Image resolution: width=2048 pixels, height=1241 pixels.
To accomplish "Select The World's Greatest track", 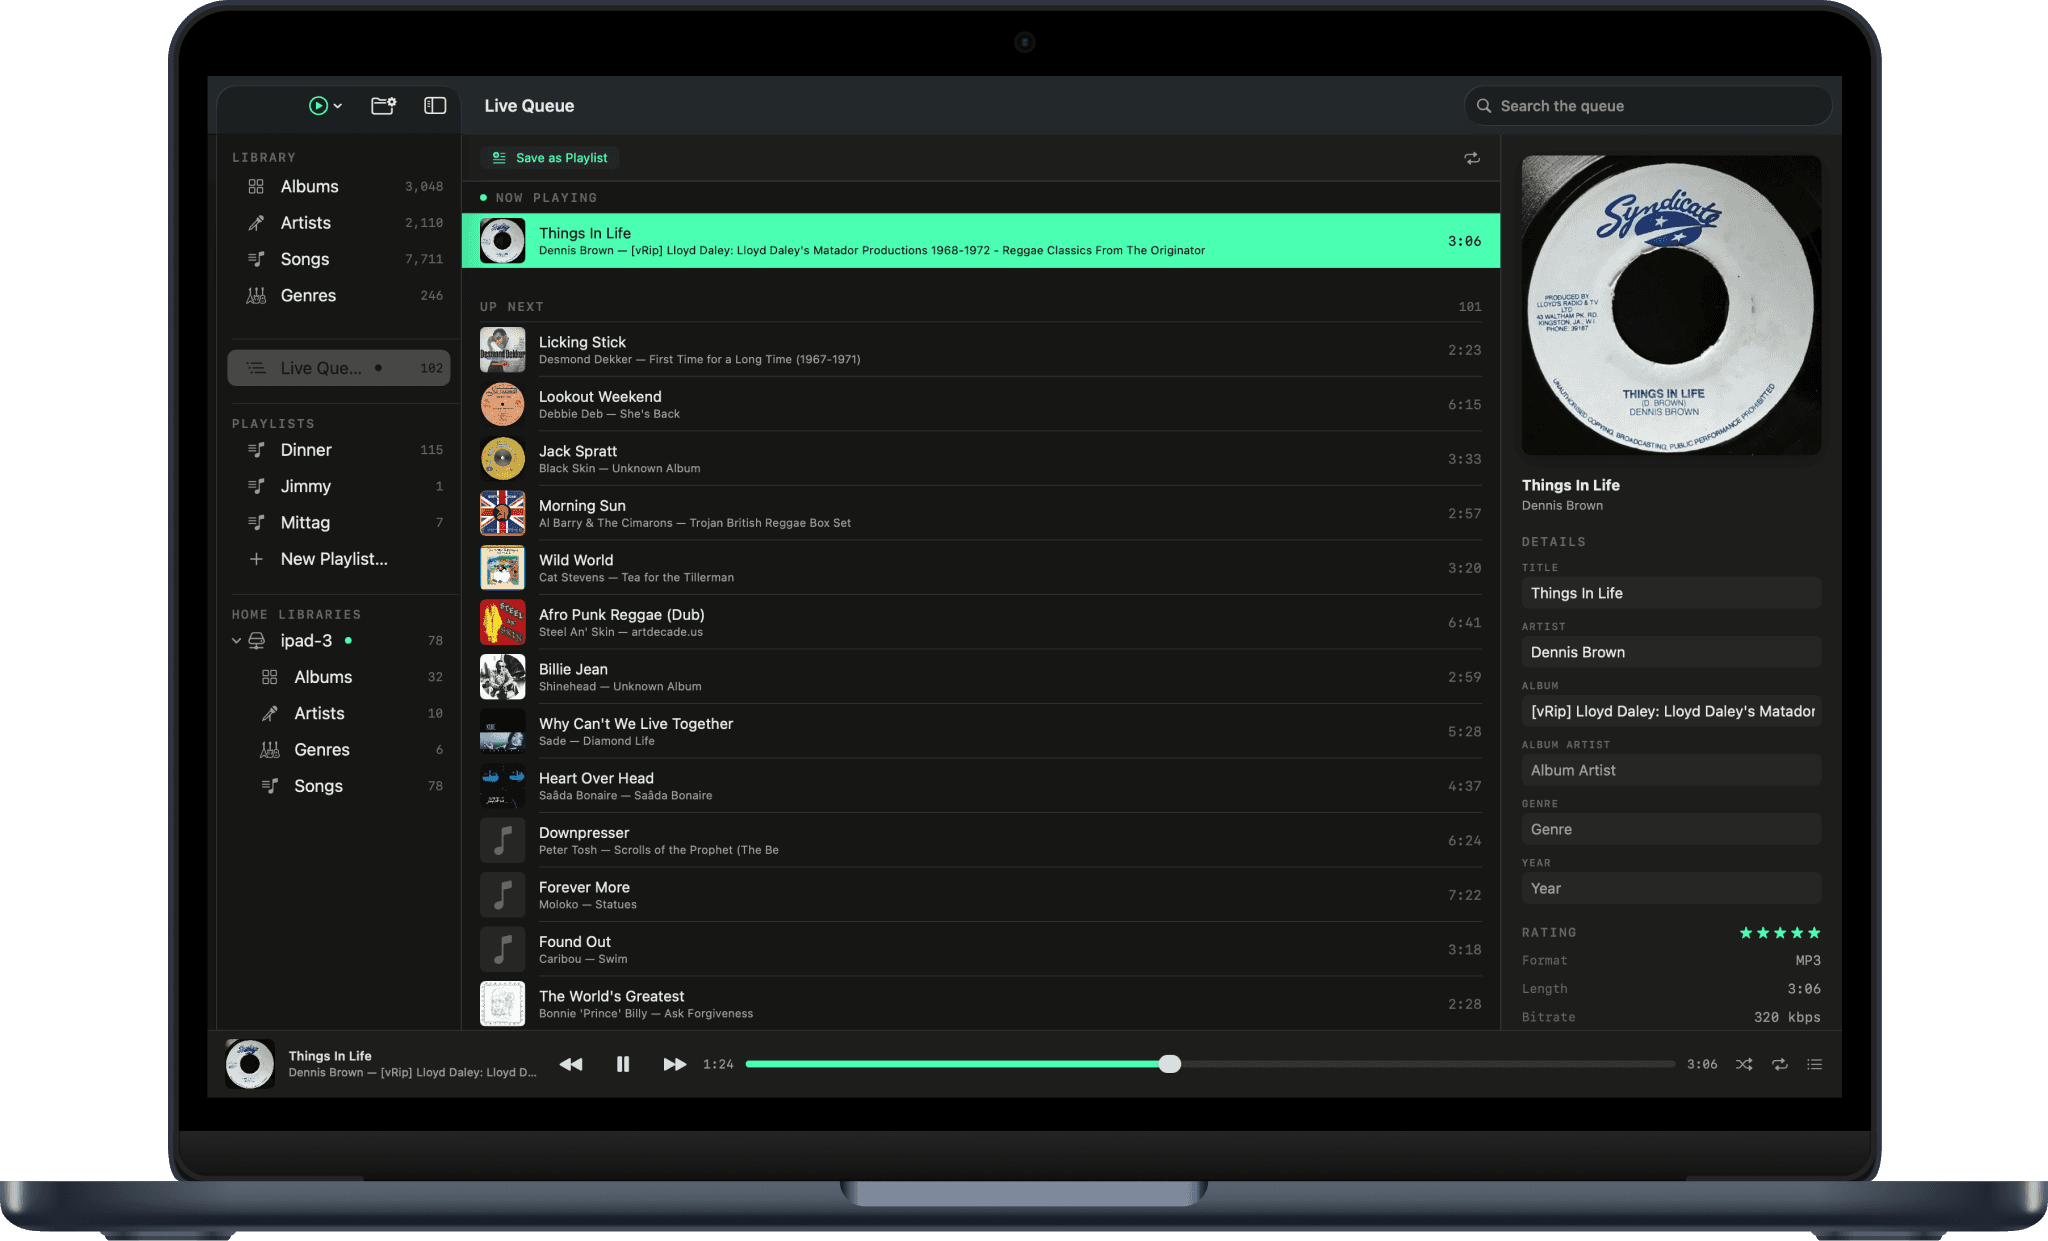I will pos(981,1004).
